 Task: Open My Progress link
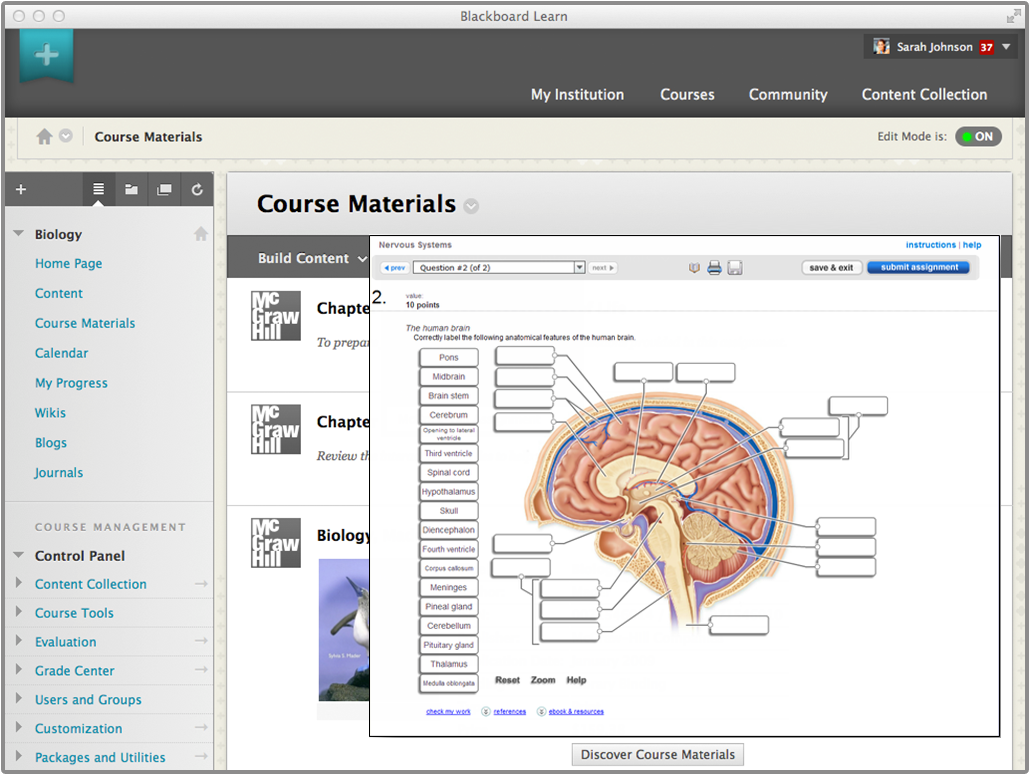click(71, 383)
